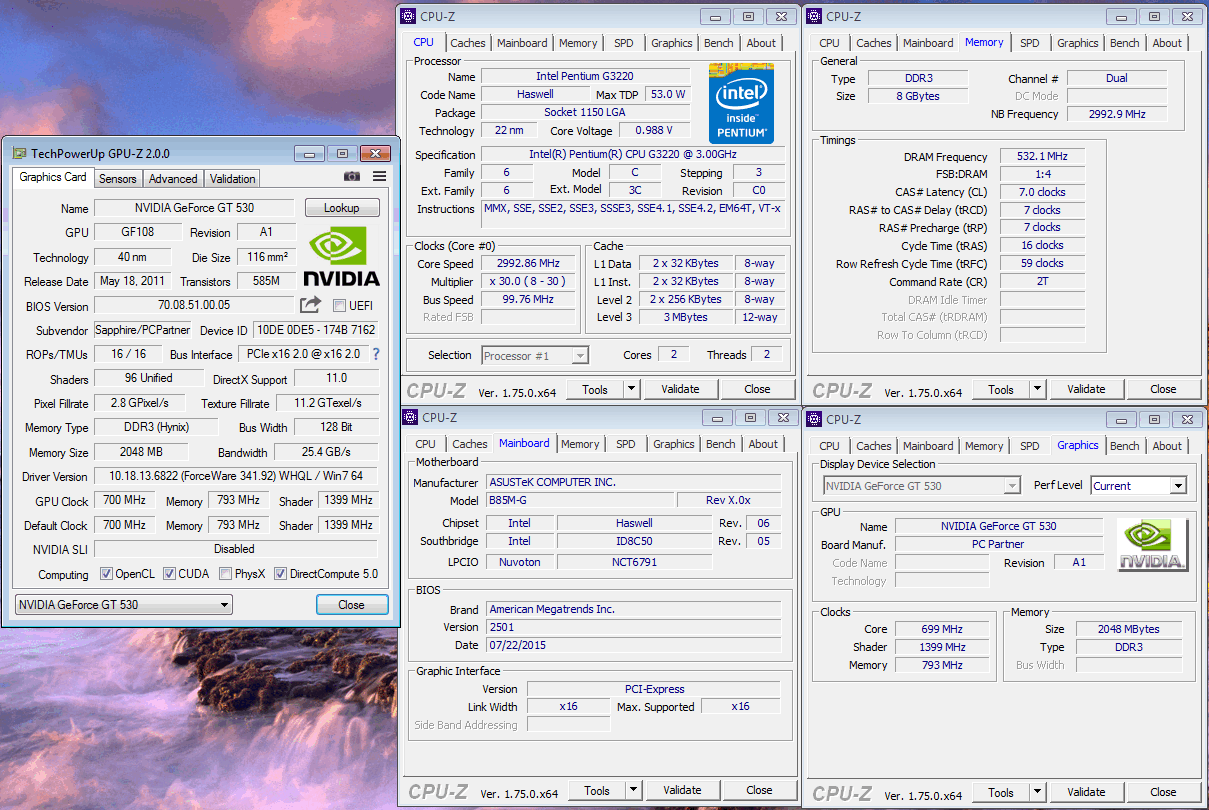Click Validate in the Memory window
1209x810 pixels.
click(x=1086, y=390)
